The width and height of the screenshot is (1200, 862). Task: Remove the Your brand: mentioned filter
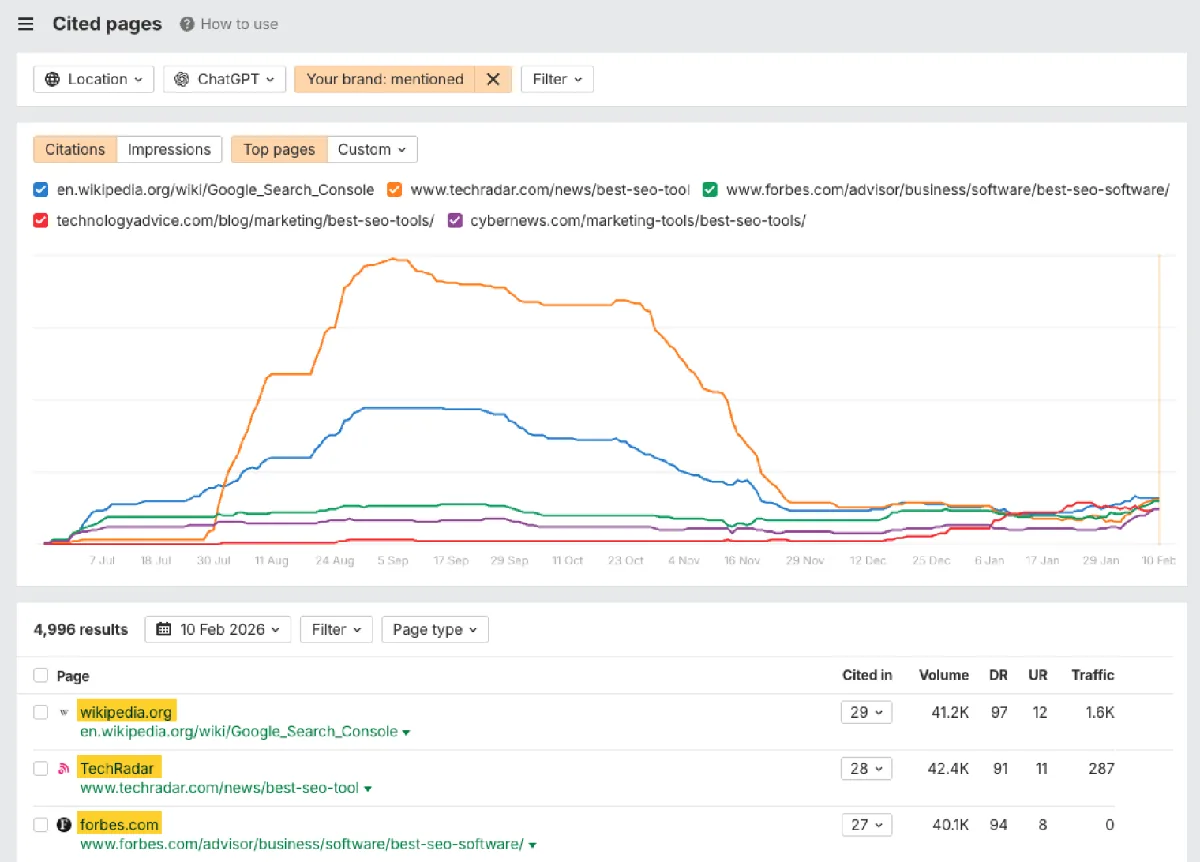[x=493, y=79]
